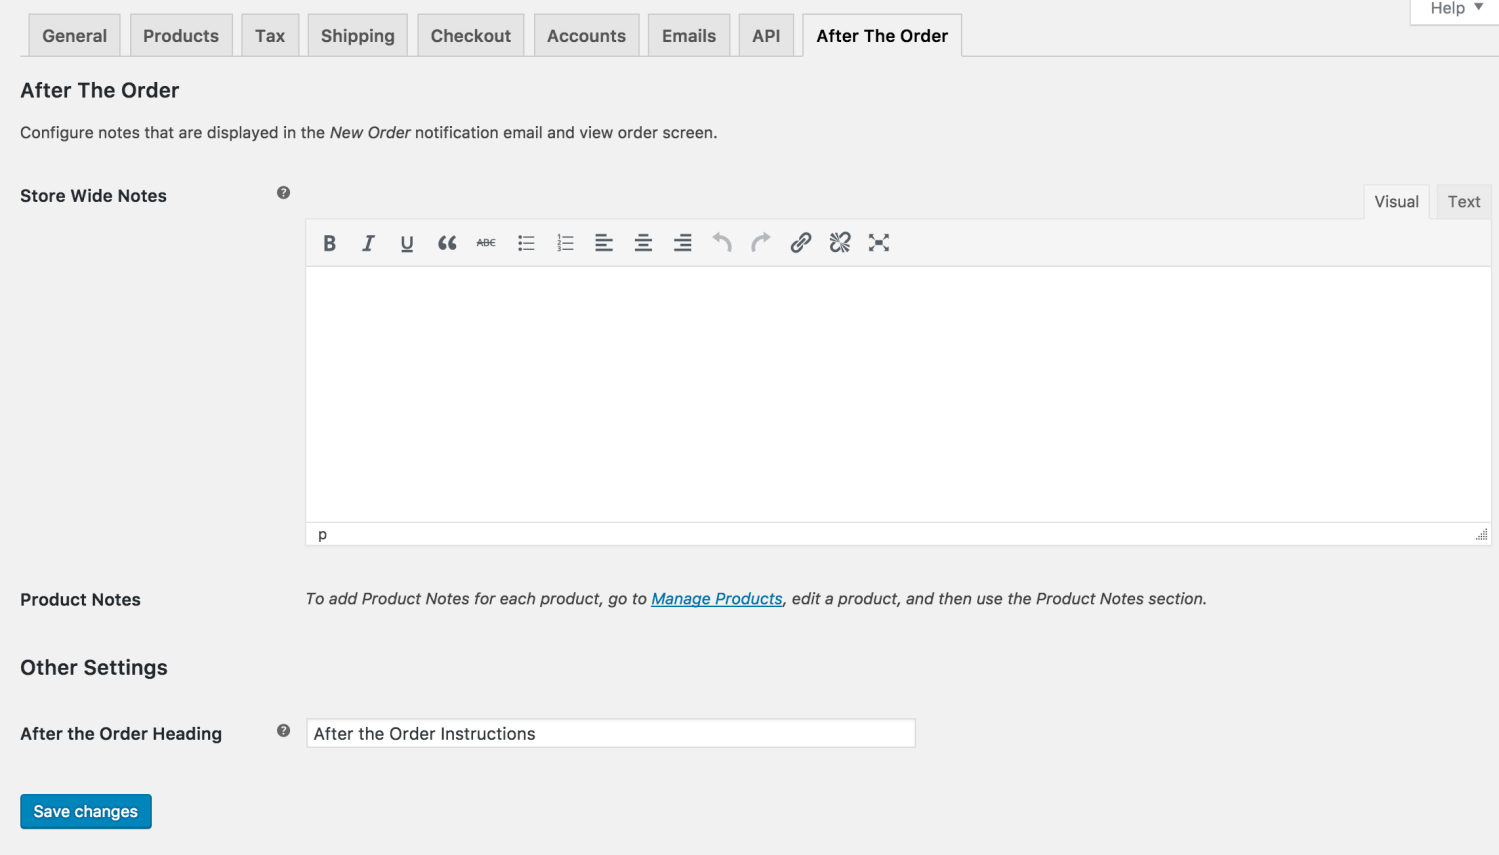The width and height of the screenshot is (1499, 855).
Task: Save the After The Order settings
Action: tap(85, 811)
